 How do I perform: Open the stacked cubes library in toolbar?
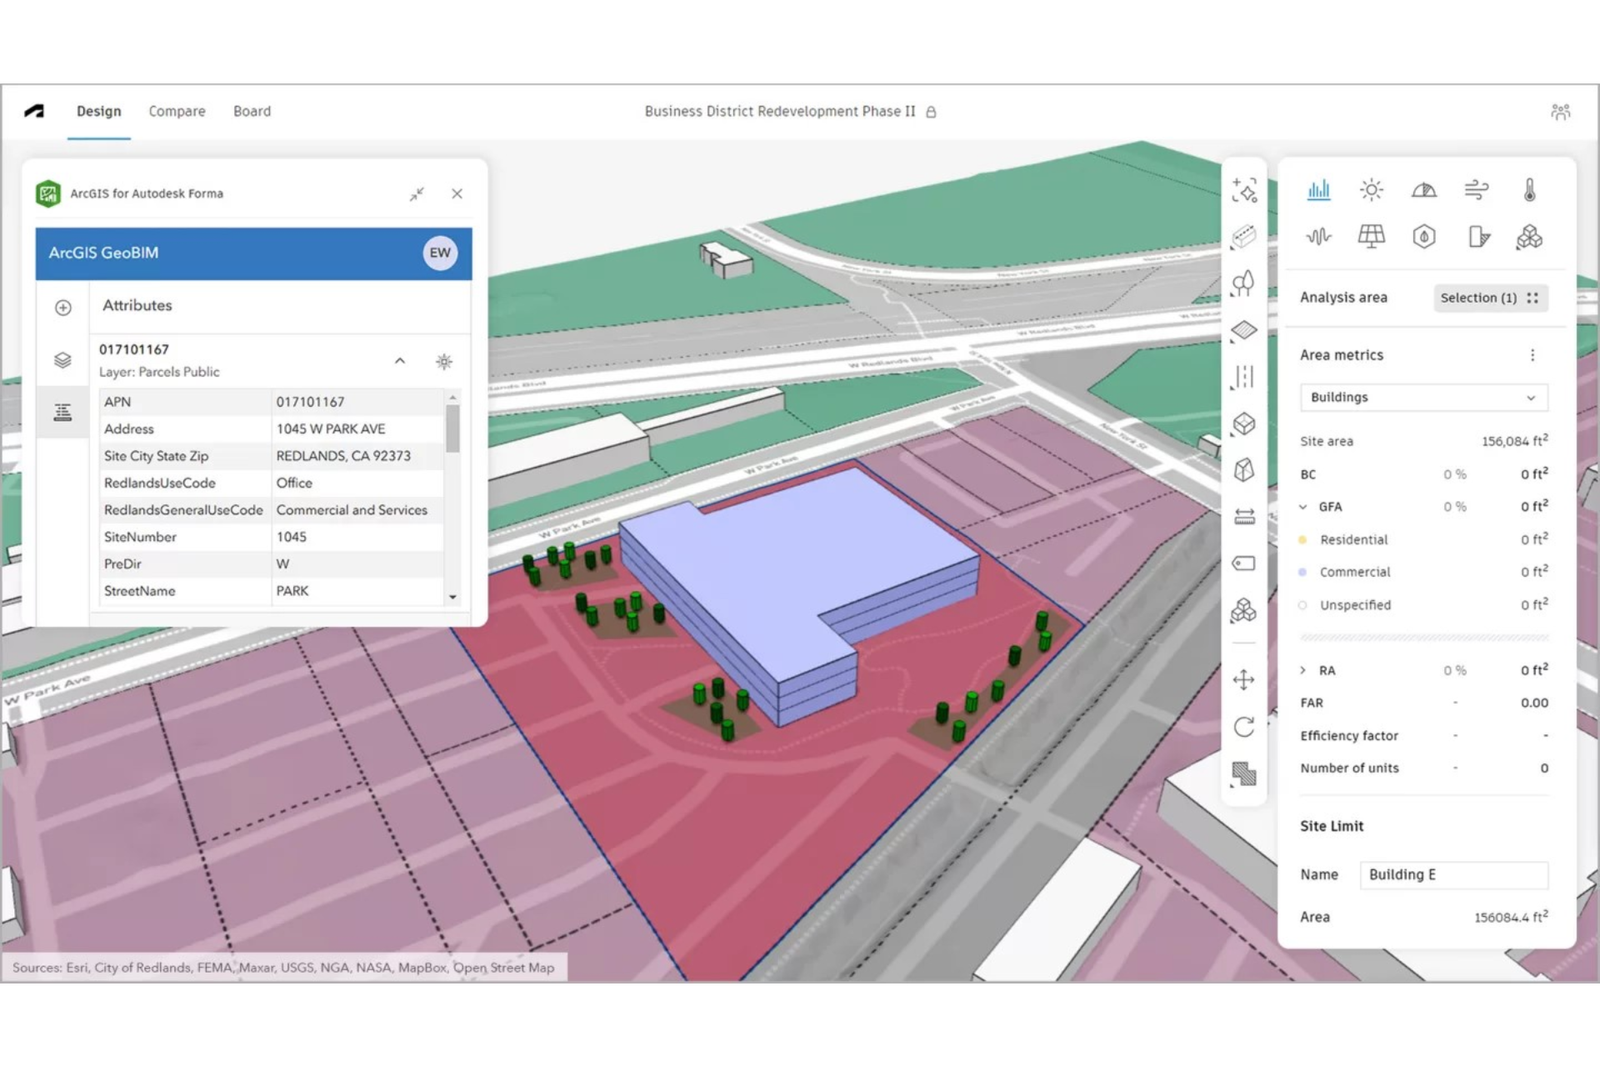1244,610
